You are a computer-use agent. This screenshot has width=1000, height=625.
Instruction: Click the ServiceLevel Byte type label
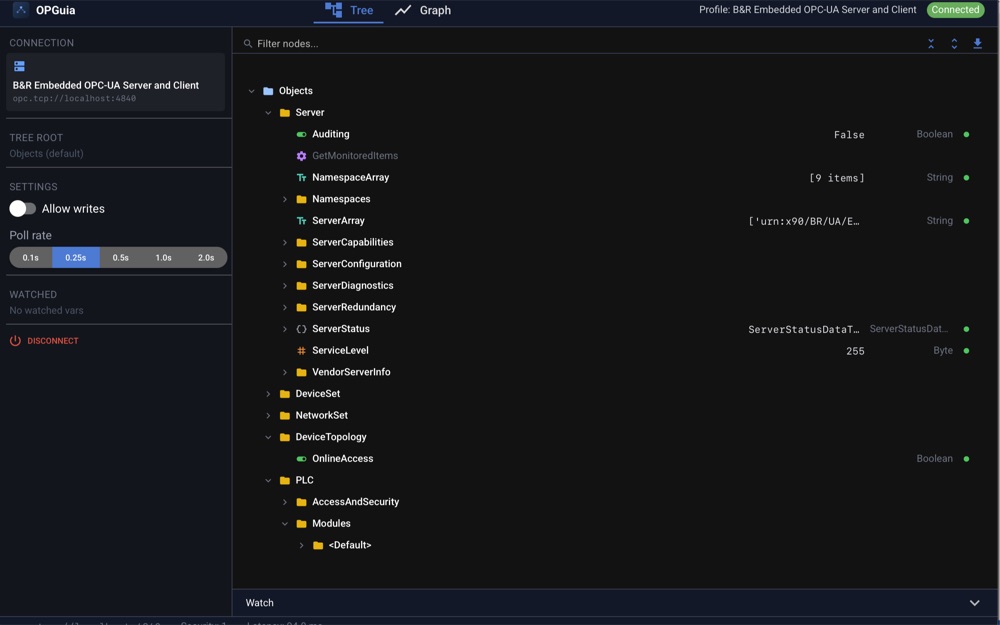coord(943,351)
